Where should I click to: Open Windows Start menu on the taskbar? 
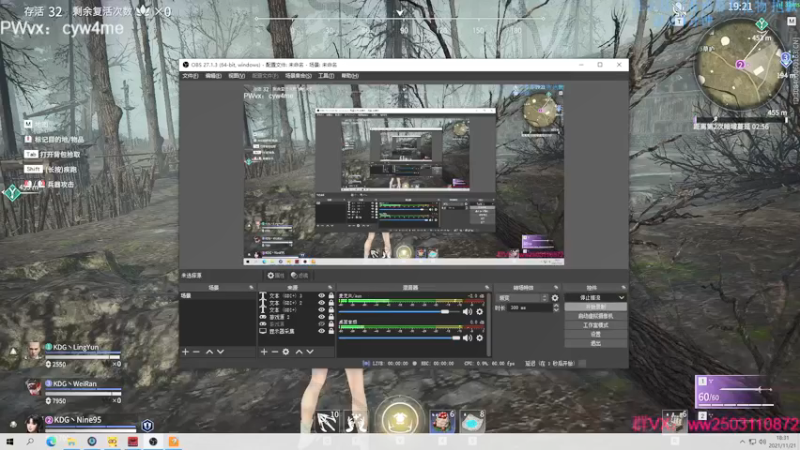point(10,442)
